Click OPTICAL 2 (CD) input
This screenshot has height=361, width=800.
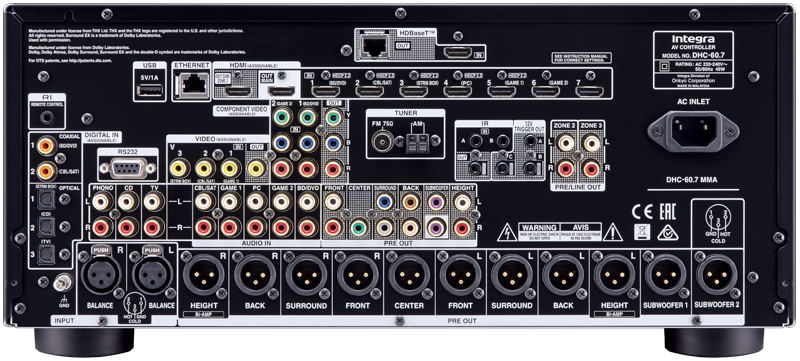tap(46, 226)
